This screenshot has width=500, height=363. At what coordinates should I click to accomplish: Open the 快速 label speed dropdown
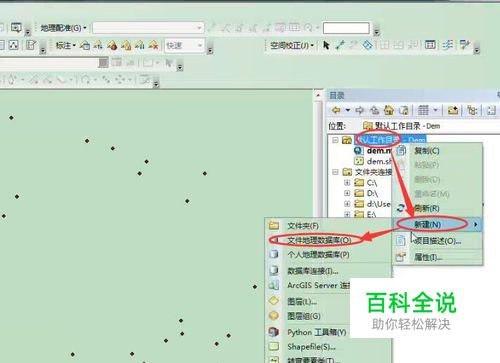(184, 45)
